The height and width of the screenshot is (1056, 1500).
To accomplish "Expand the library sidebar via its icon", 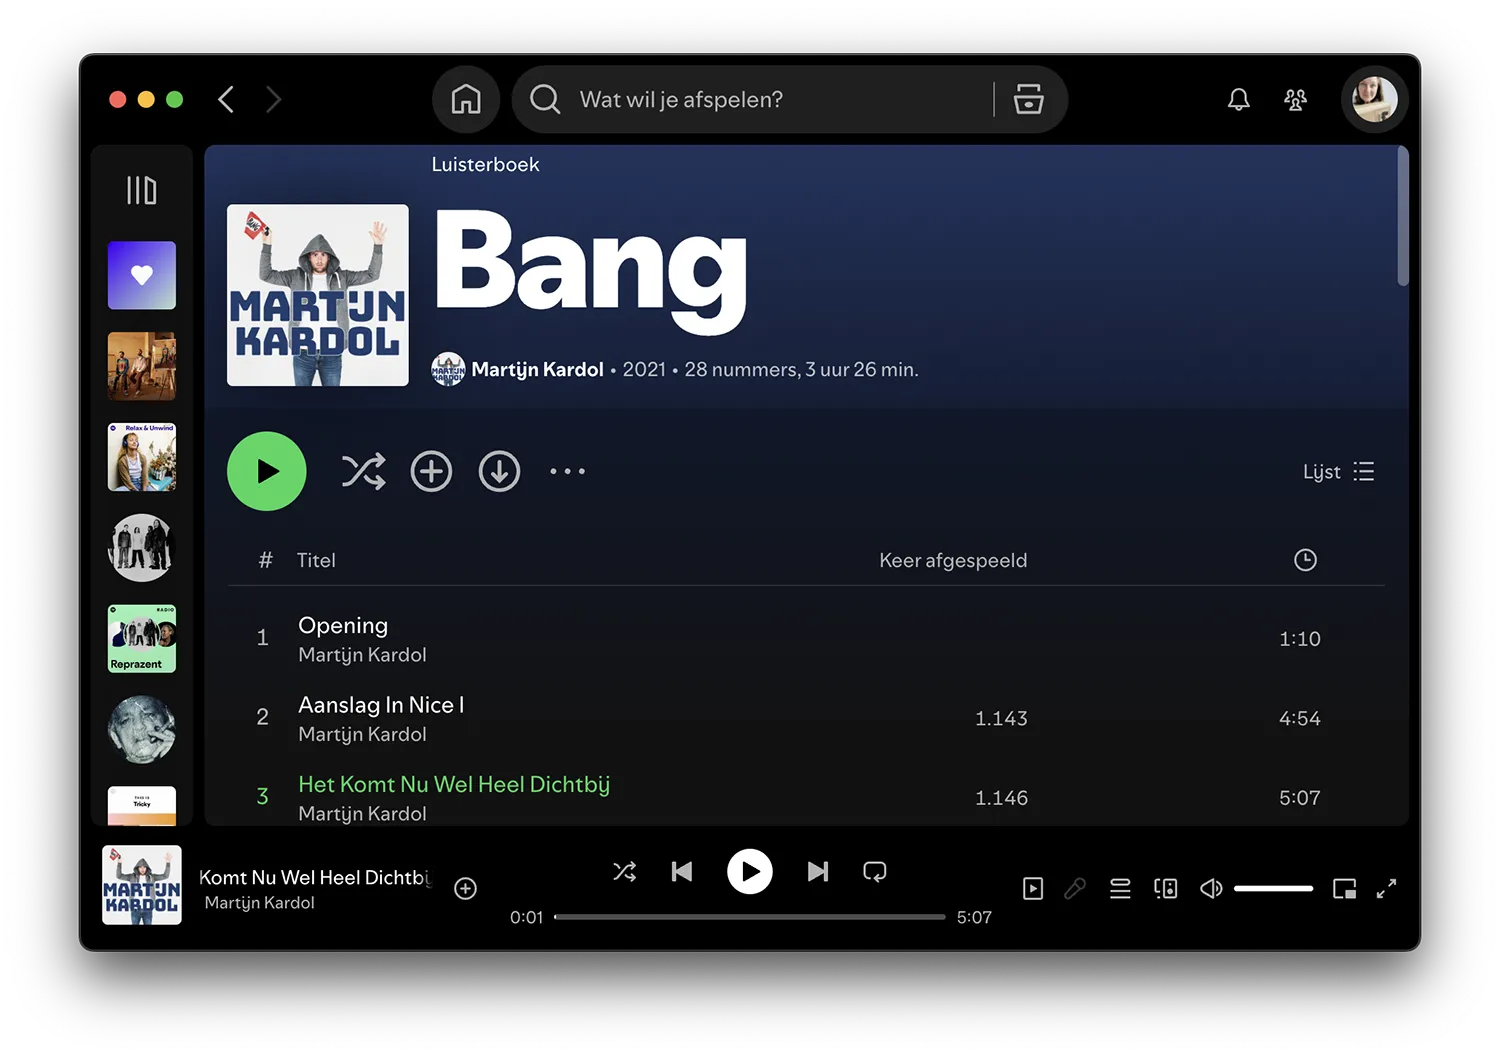I will click(x=142, y=190).
